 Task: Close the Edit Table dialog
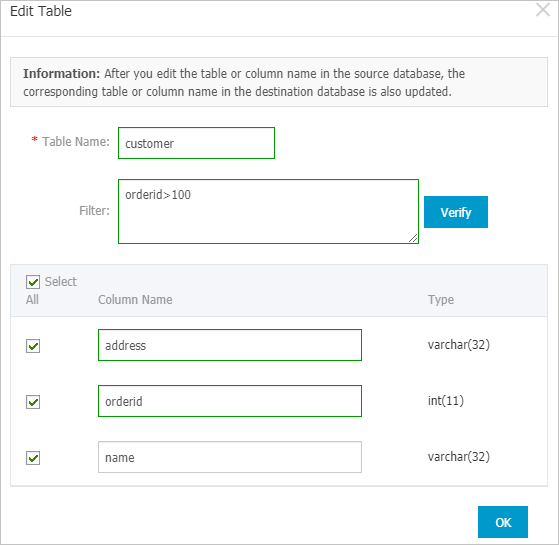(543, 10)
